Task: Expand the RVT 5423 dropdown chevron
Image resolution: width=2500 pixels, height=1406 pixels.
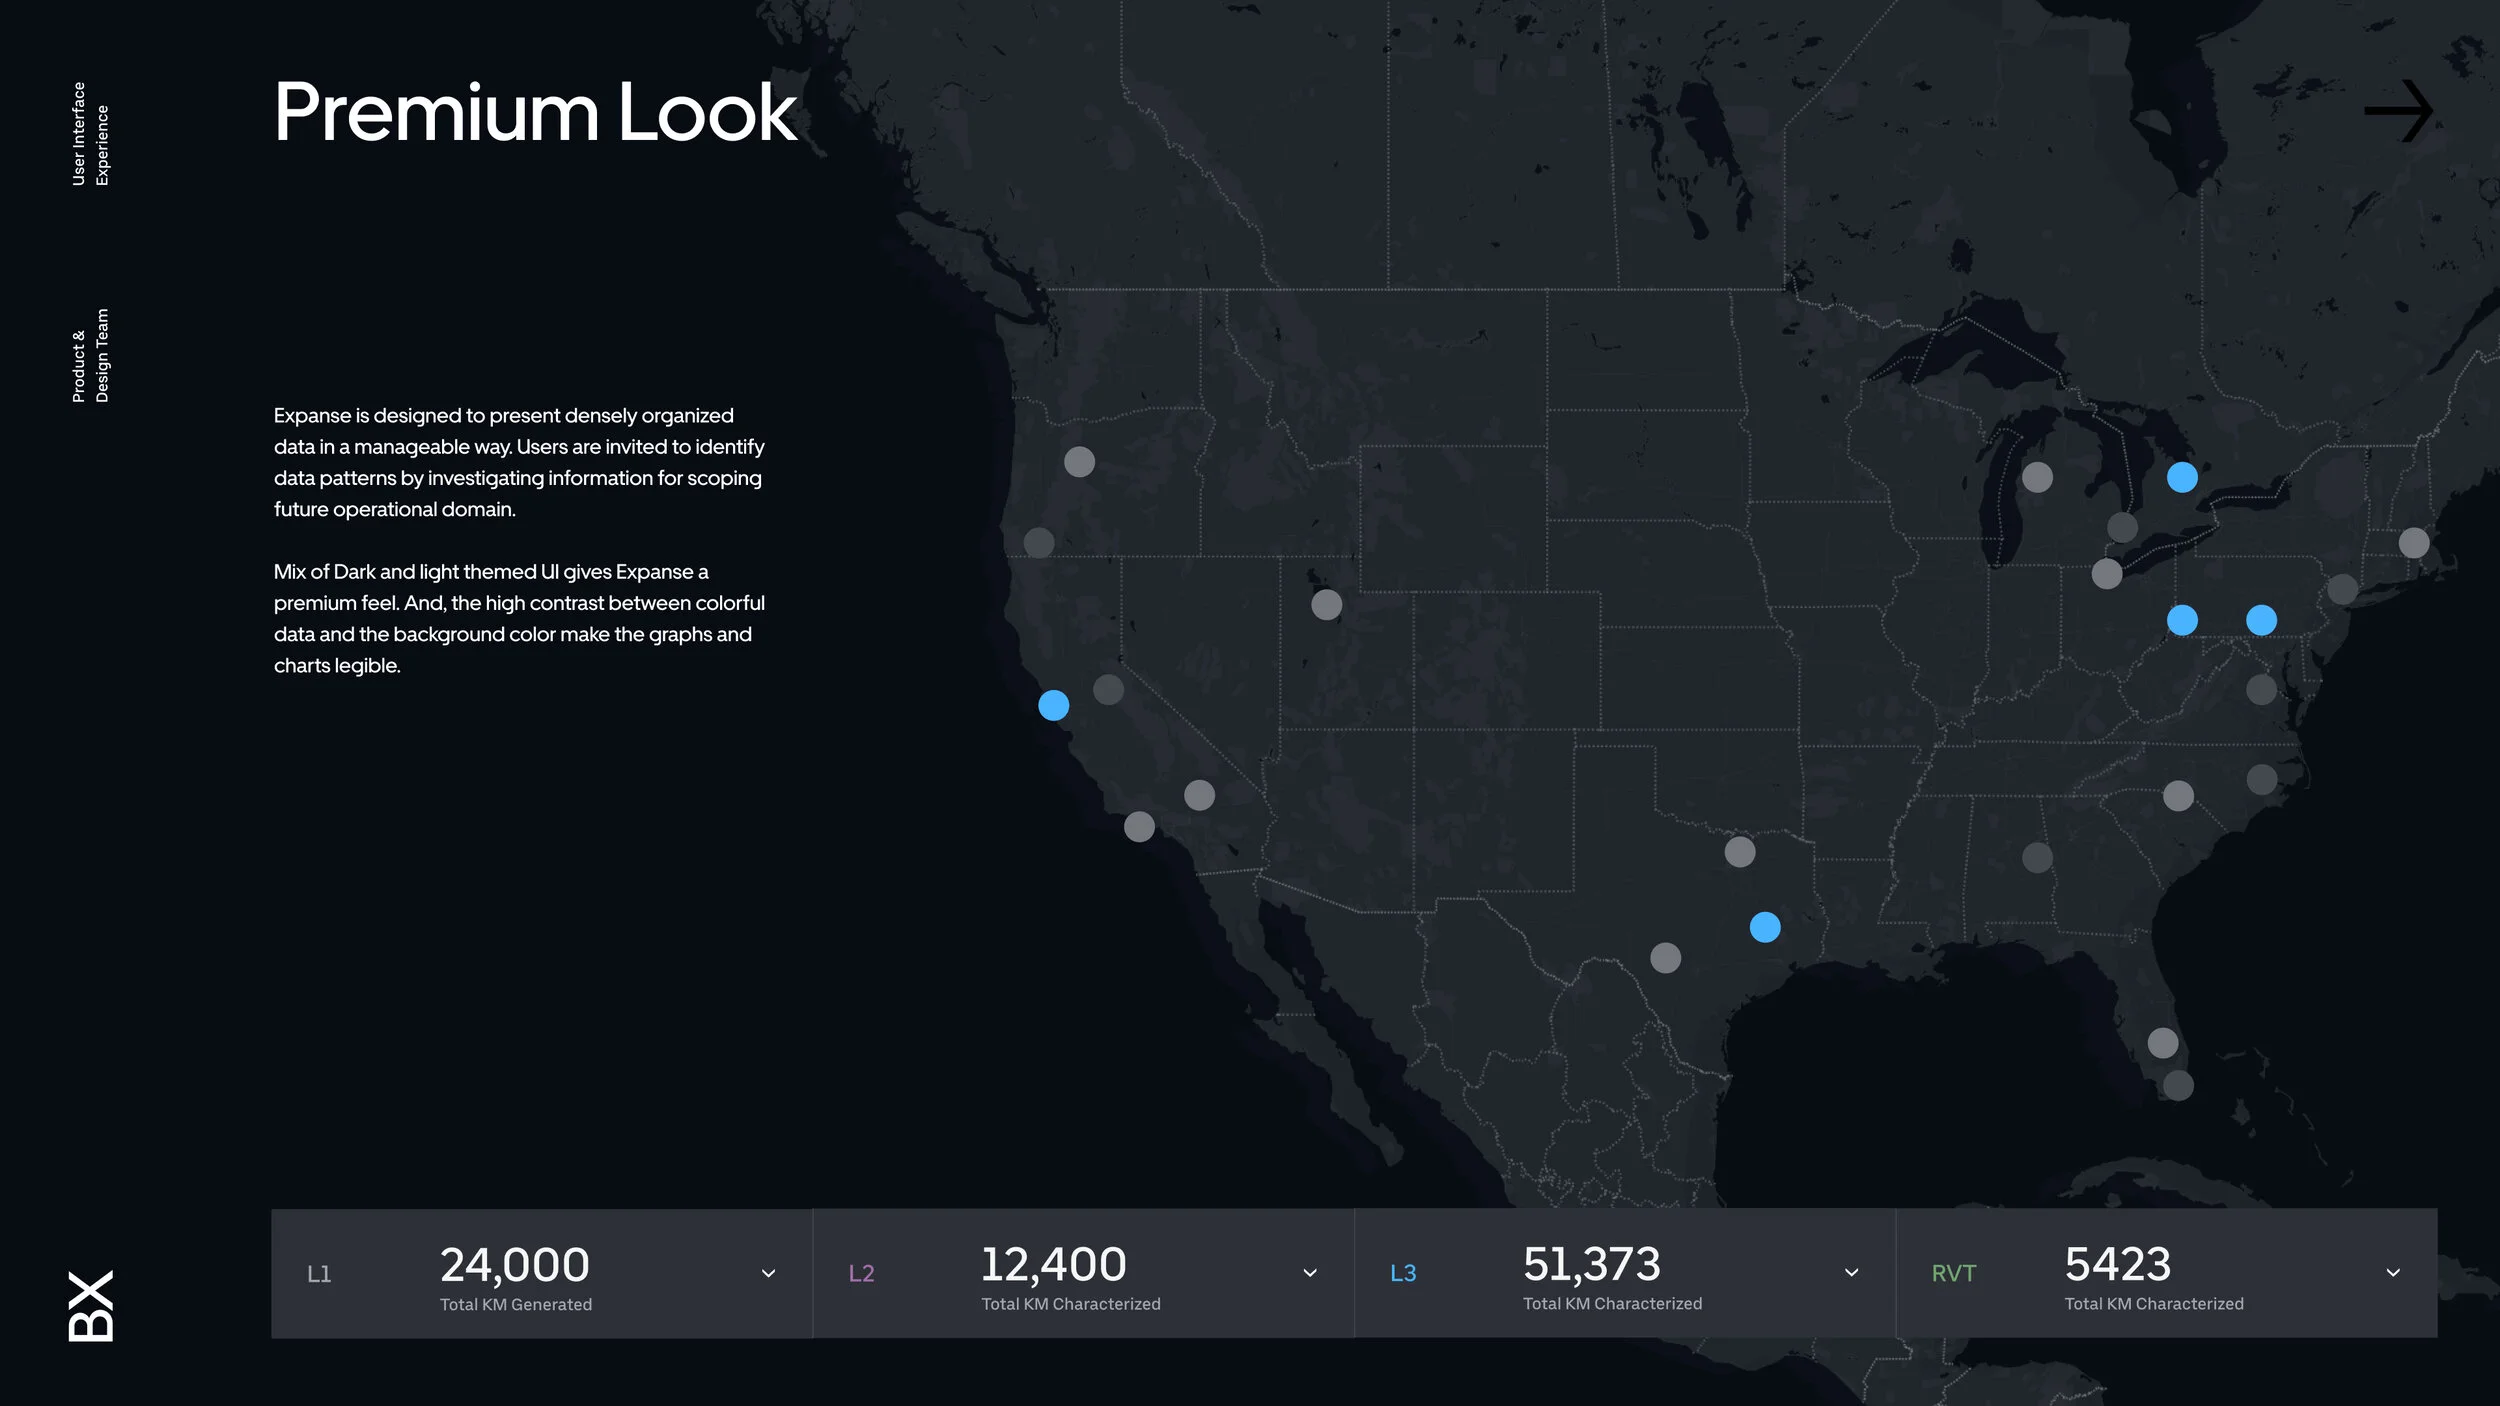Action: (2393, 1273)
